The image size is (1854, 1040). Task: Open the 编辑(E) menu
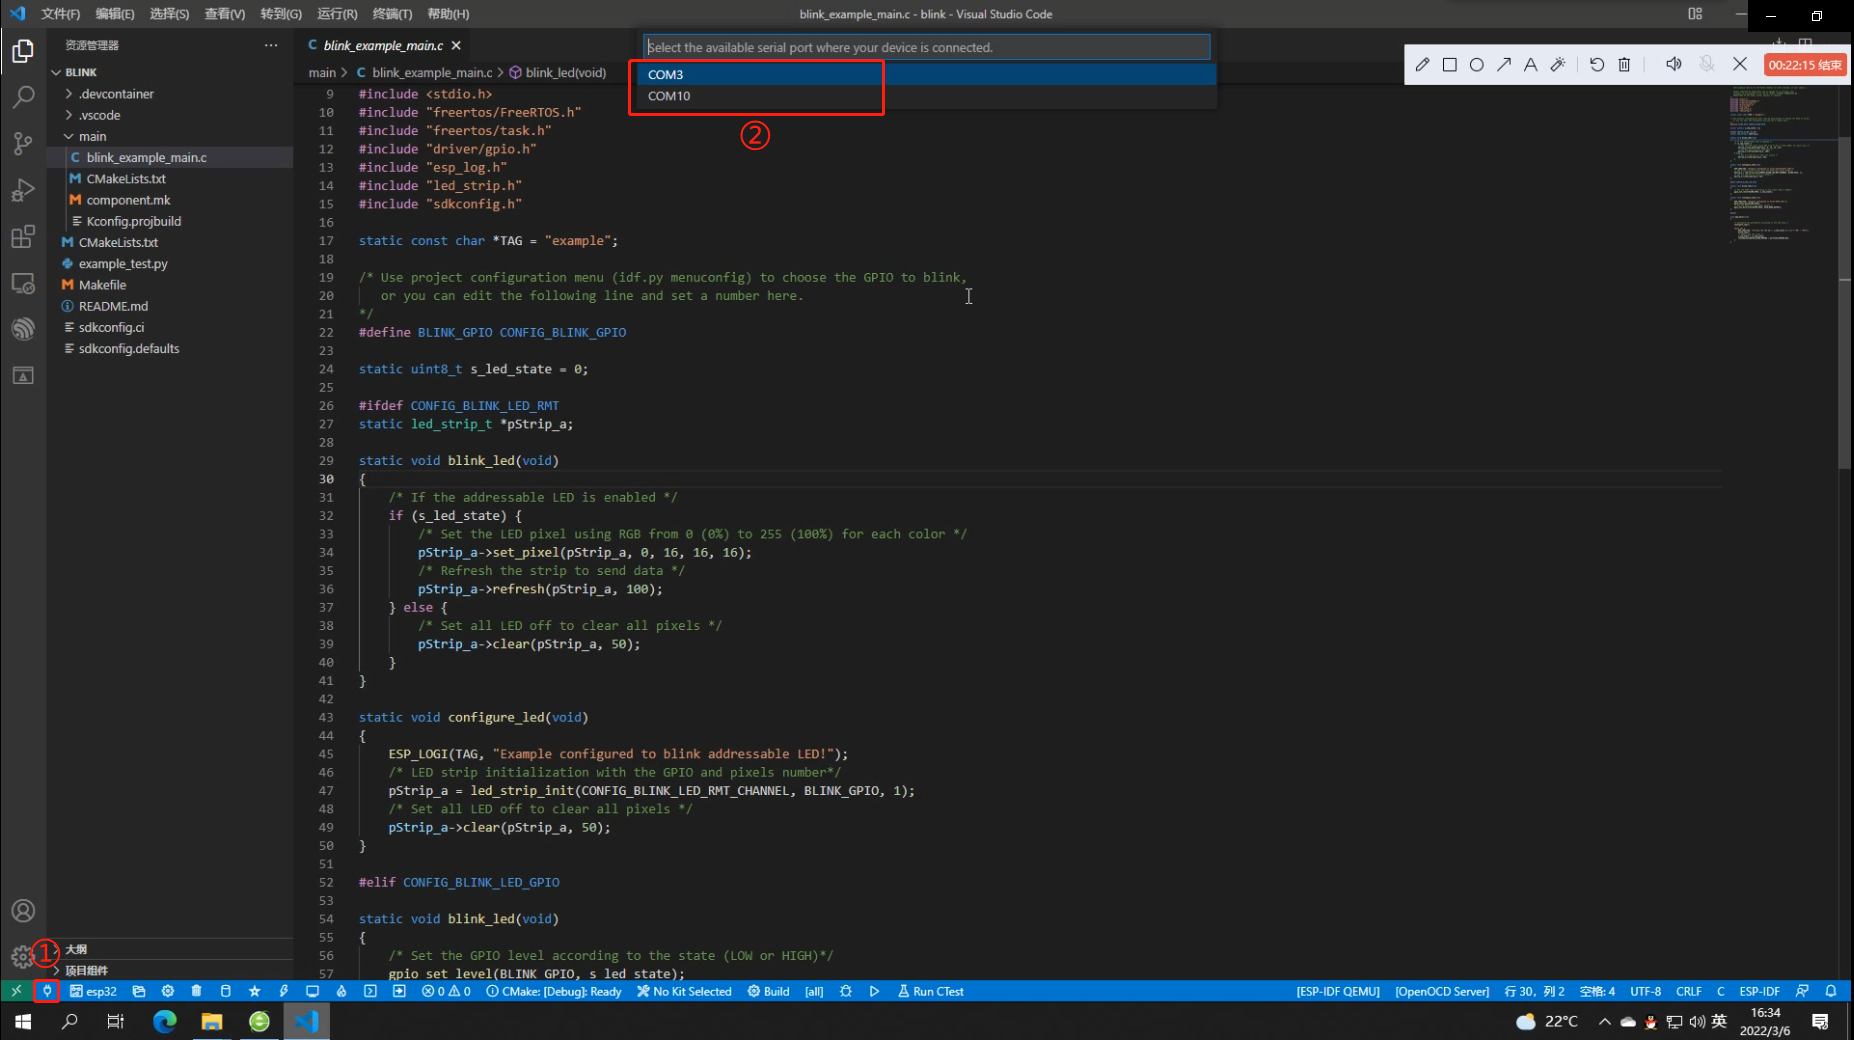[x=115, y=14]
